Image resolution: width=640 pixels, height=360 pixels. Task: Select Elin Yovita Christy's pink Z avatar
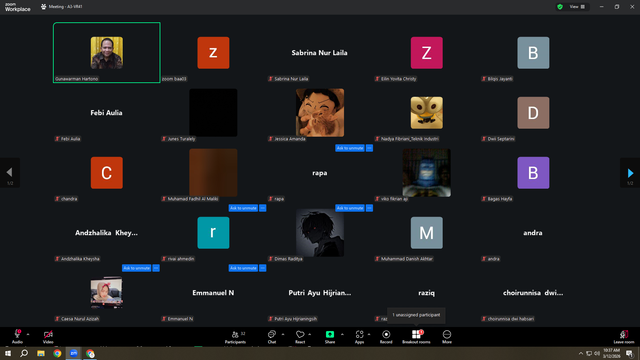(x=427, y=53)
